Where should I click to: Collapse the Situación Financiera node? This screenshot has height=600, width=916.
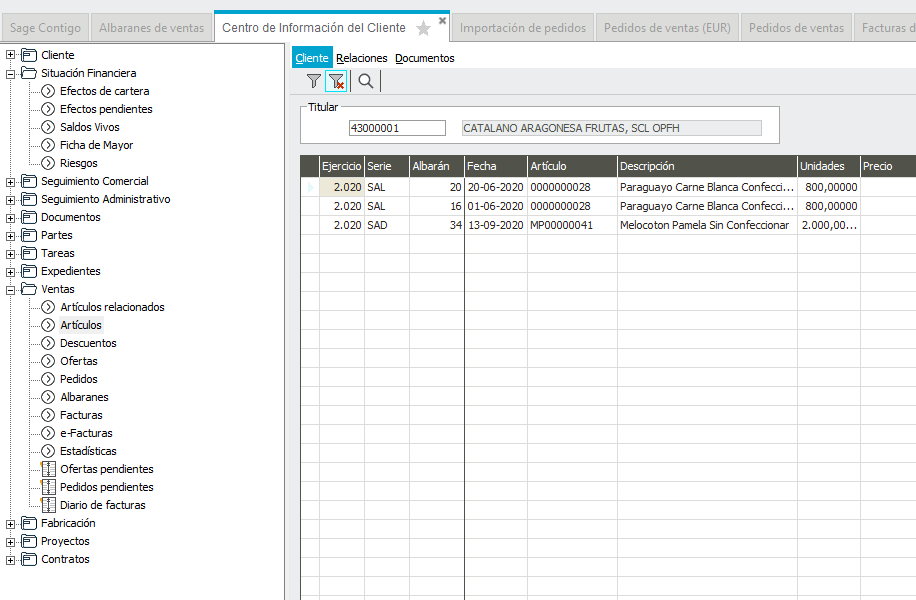tap(10, 73)
